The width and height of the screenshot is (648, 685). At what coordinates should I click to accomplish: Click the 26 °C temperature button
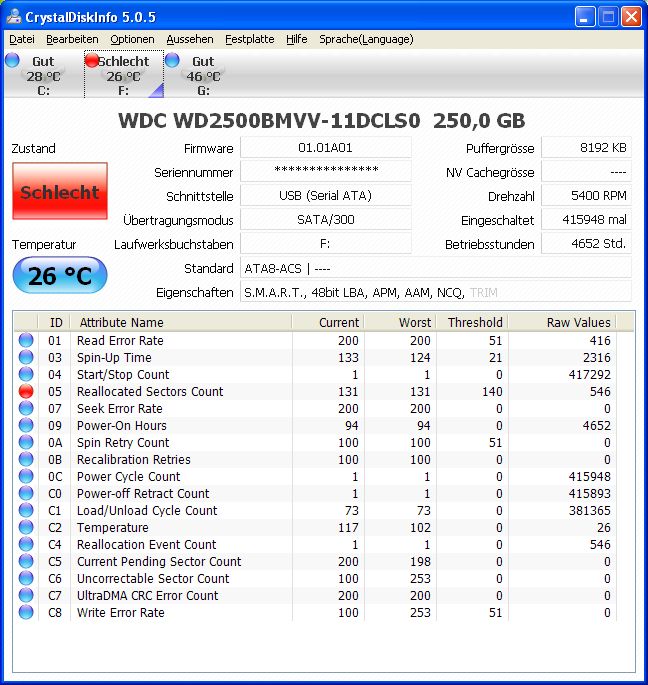[60, 275]
